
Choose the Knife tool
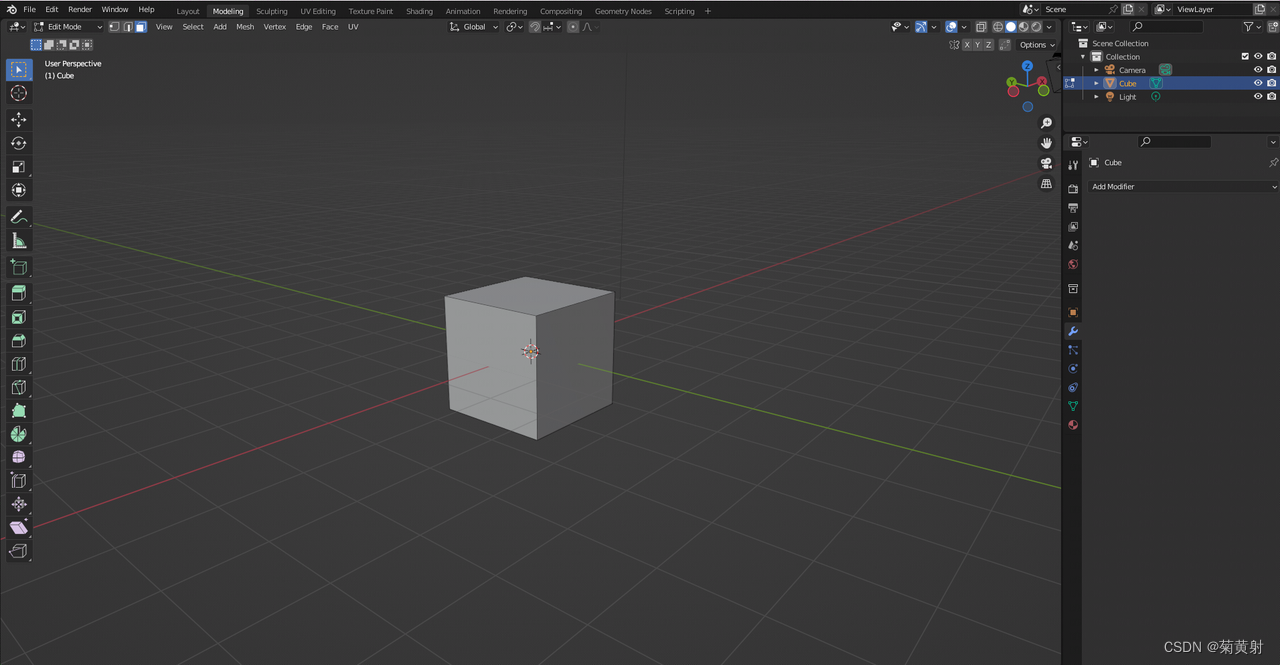[19, 387]
